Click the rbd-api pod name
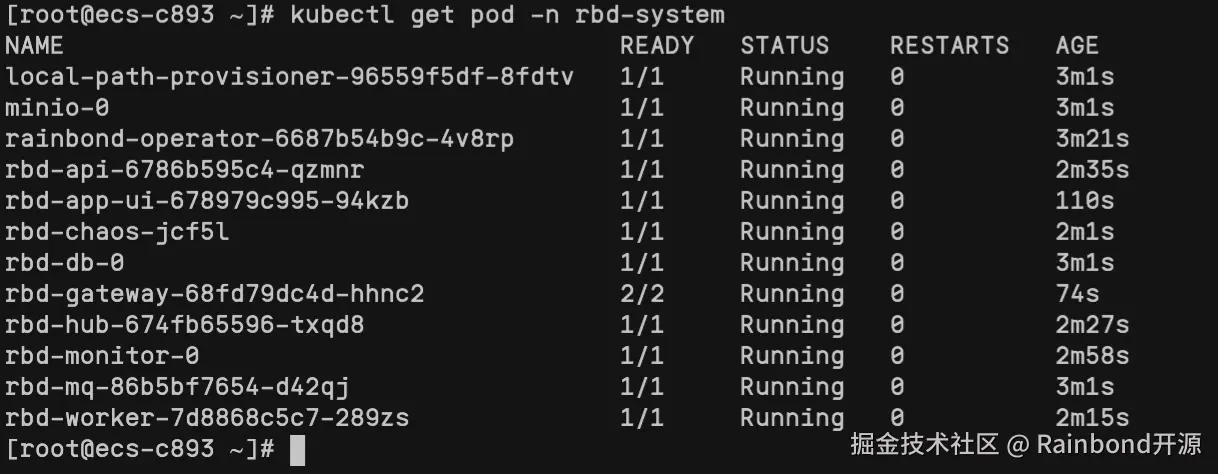The image size is (1218, 474). (x=184, y=170)
